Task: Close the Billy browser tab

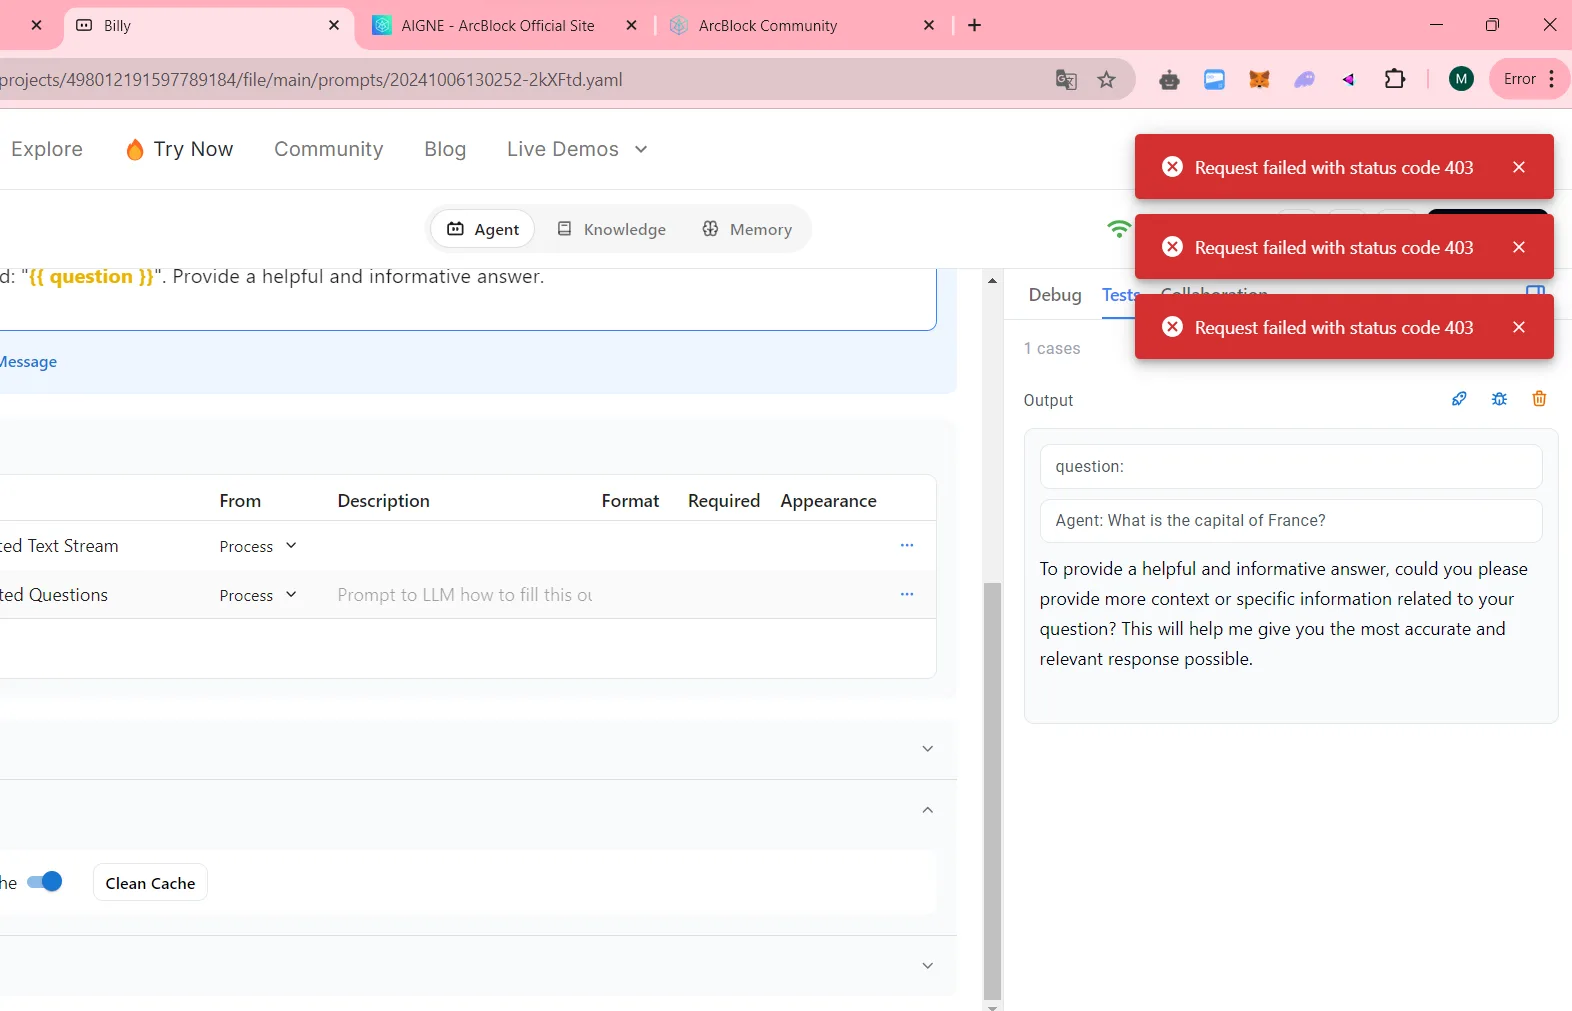Action: click(334, 25)
